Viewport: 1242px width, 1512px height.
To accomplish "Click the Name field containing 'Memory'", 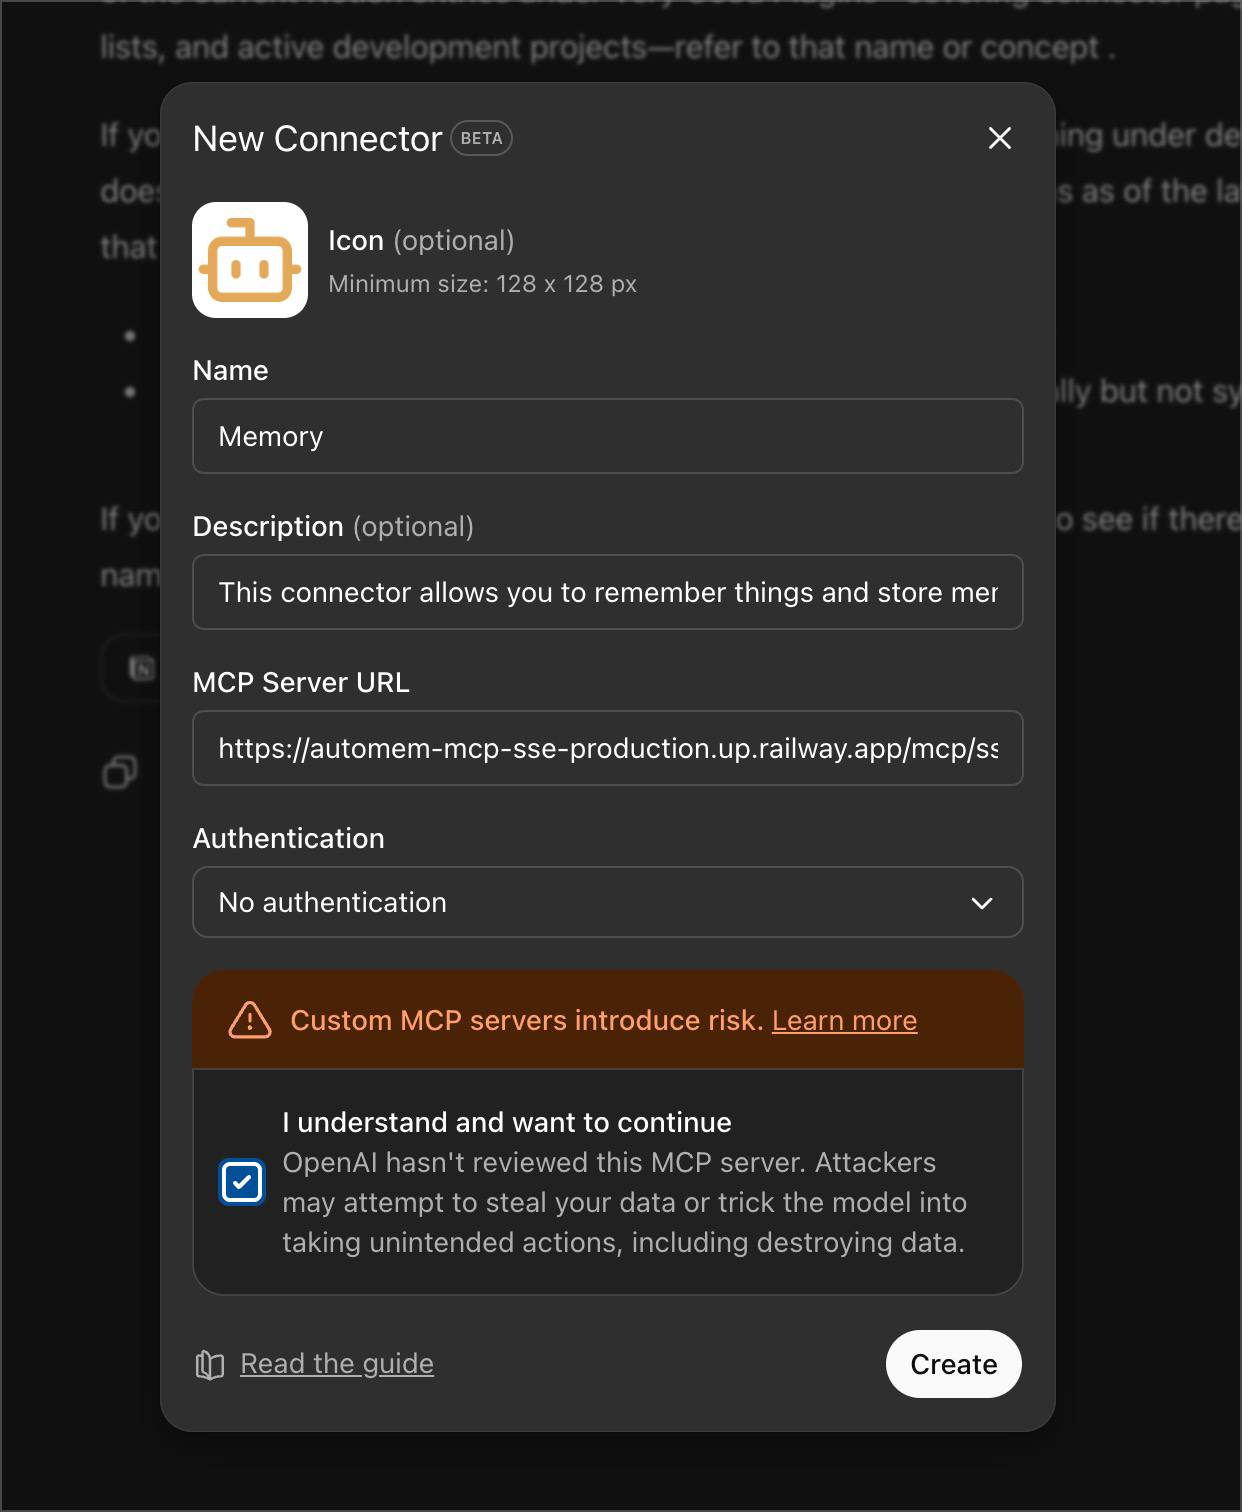I will [607, 436].
